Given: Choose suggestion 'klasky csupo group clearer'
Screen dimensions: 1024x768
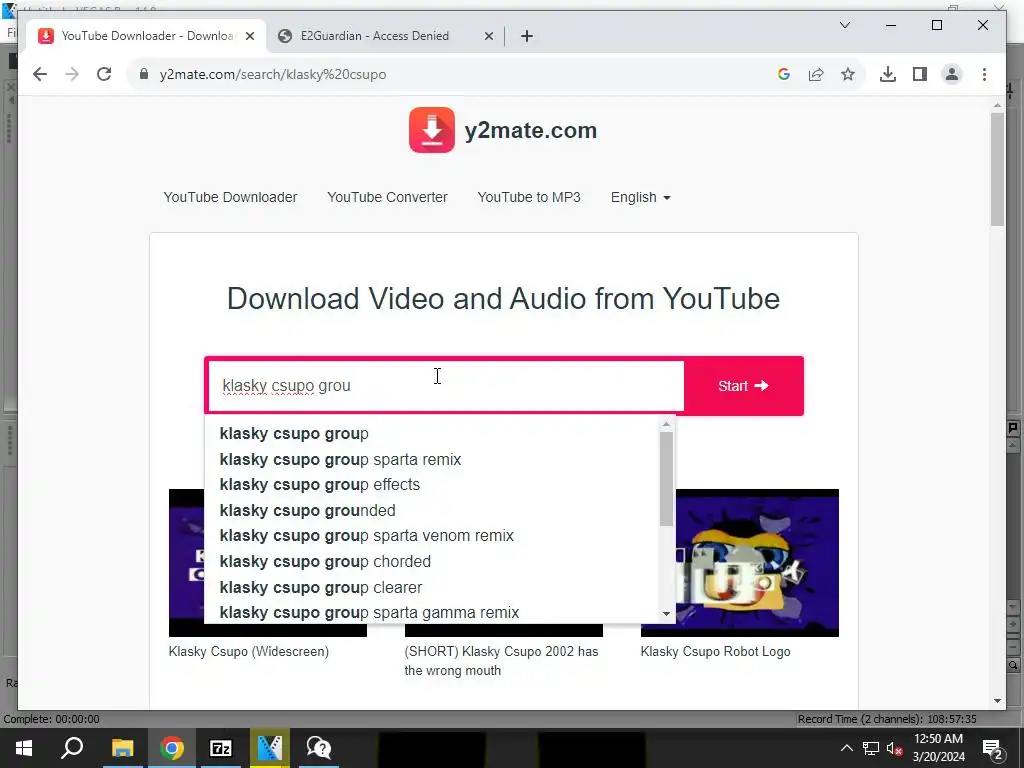Looking at the screenshot, I should pyautogui.click(x=321, y=587).
